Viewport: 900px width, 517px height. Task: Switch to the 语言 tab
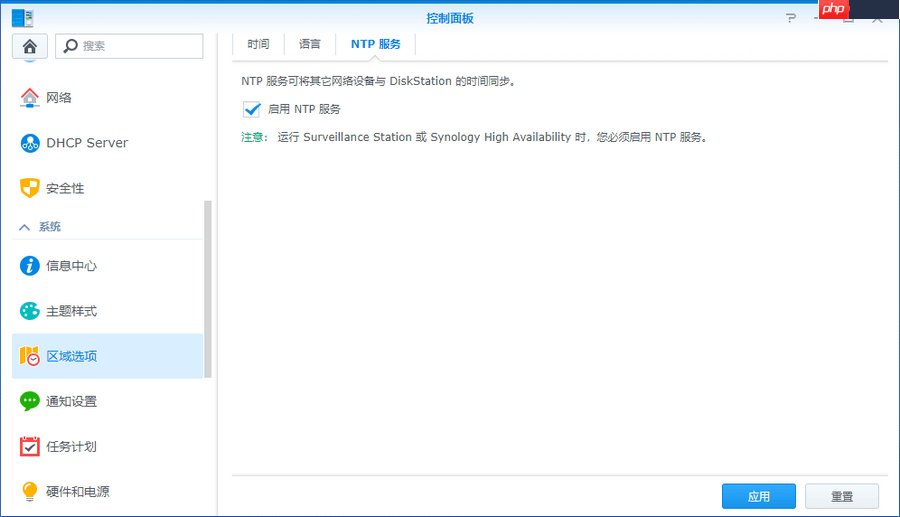point(310,44)
